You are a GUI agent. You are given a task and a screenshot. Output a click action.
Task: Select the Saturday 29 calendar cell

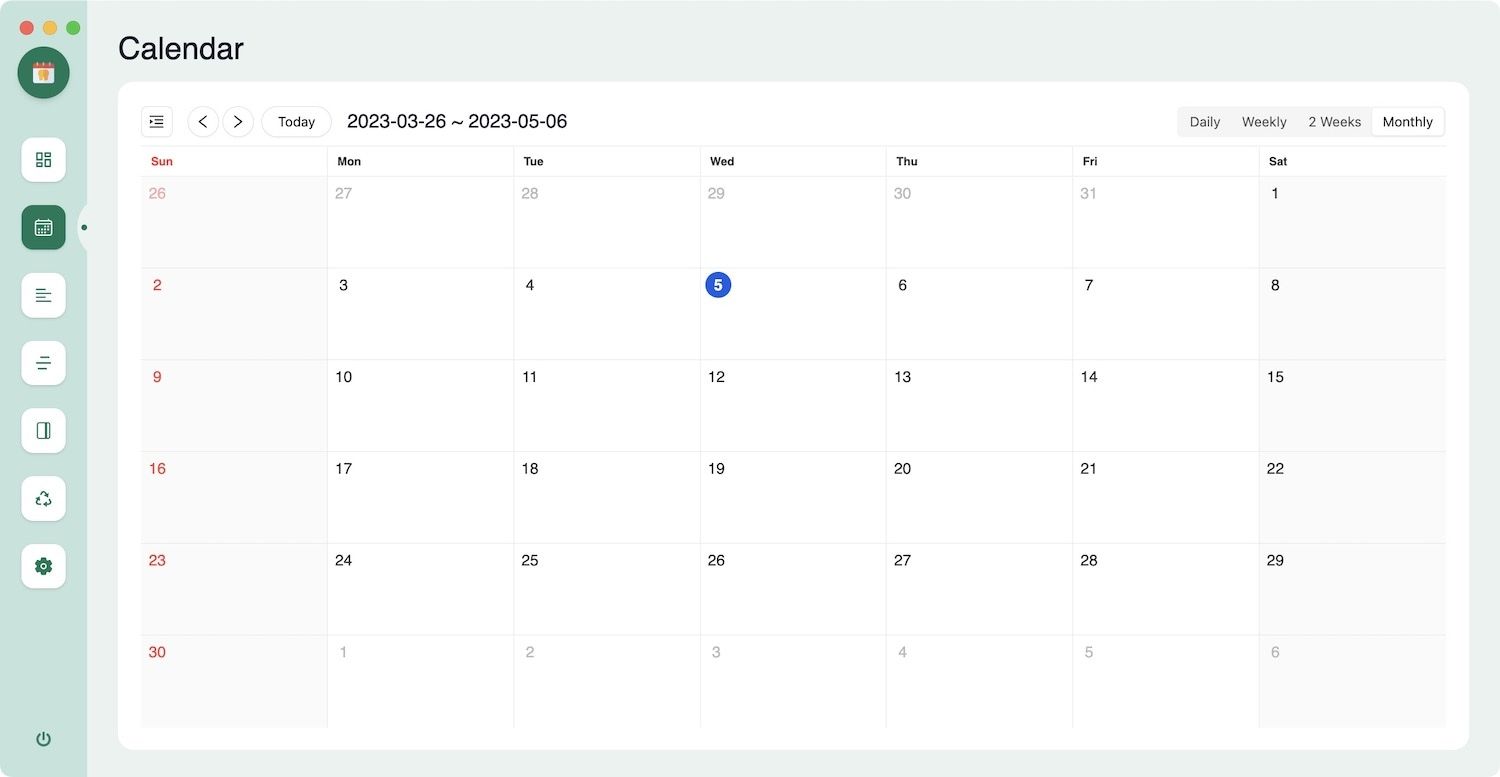tap(1351, 589)
